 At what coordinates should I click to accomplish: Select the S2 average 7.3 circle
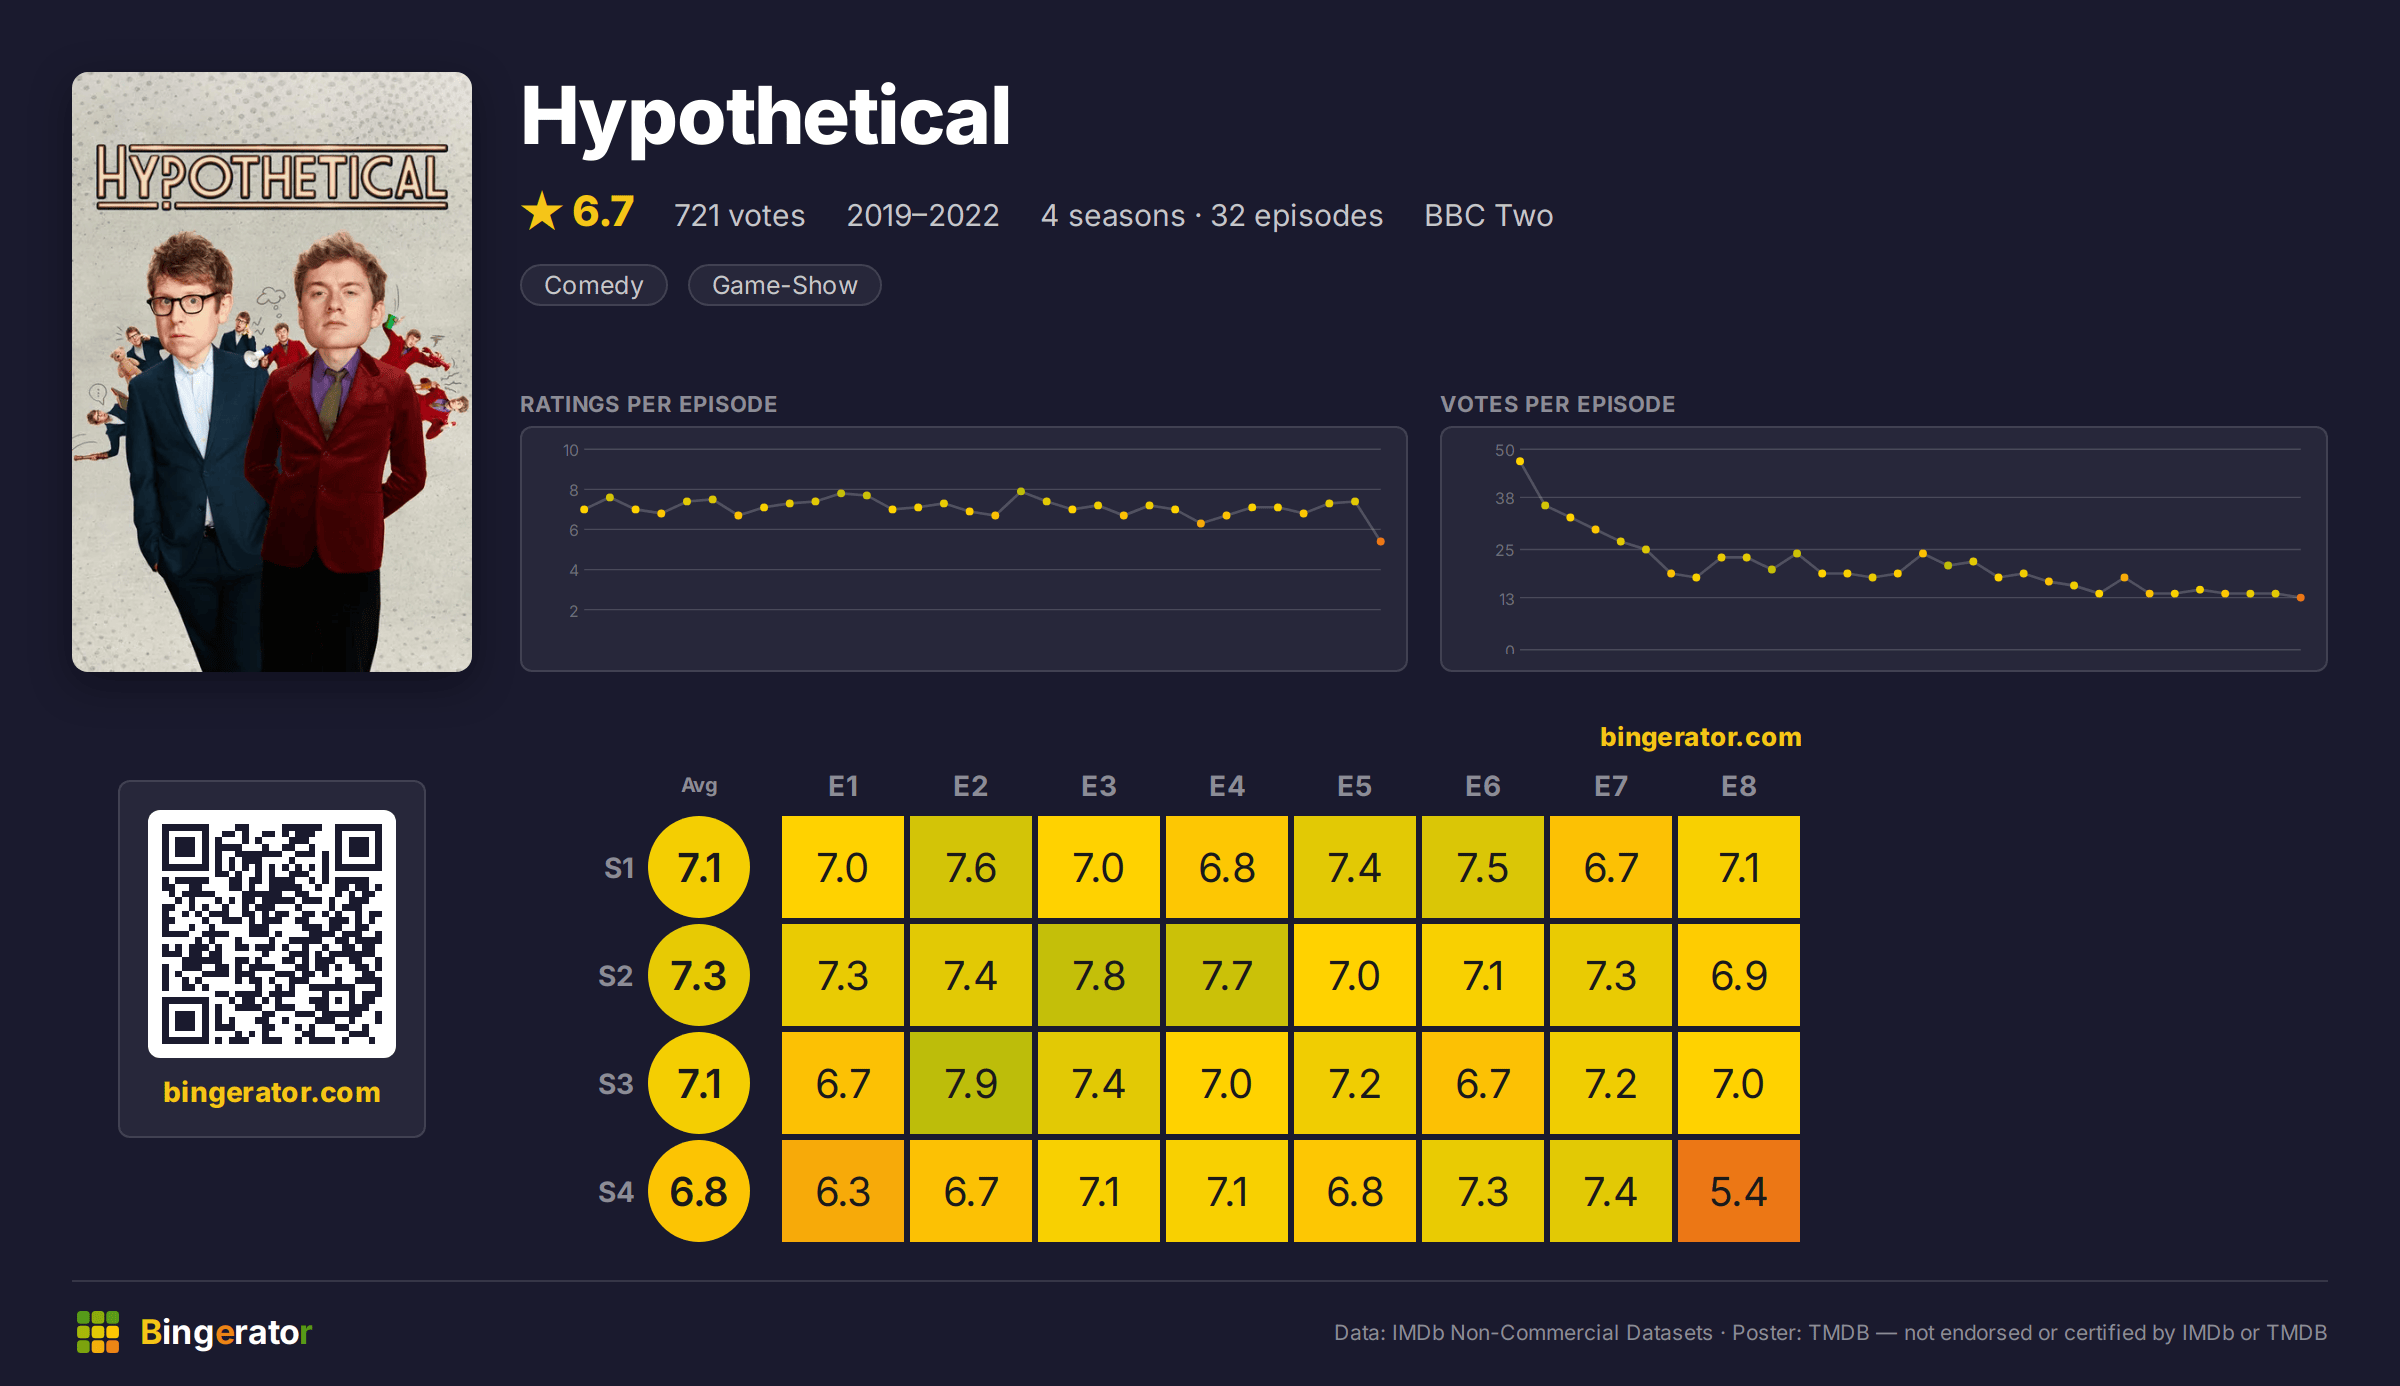pos(699,975)
